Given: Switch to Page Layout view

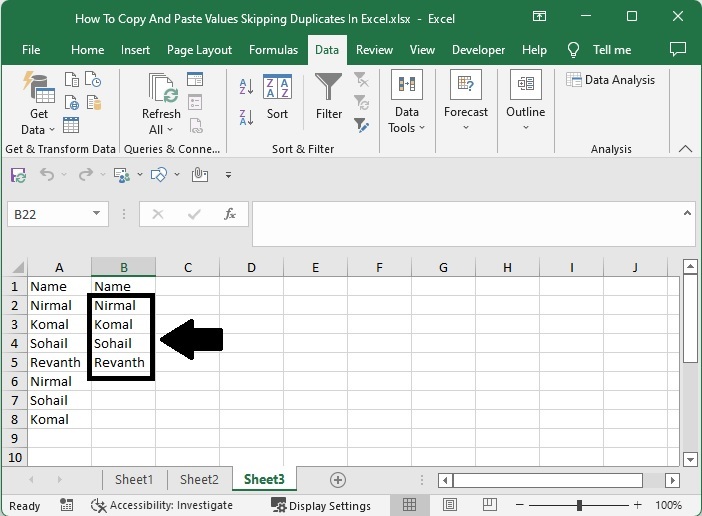Looking at the screenshot, I should pos(449,505).
